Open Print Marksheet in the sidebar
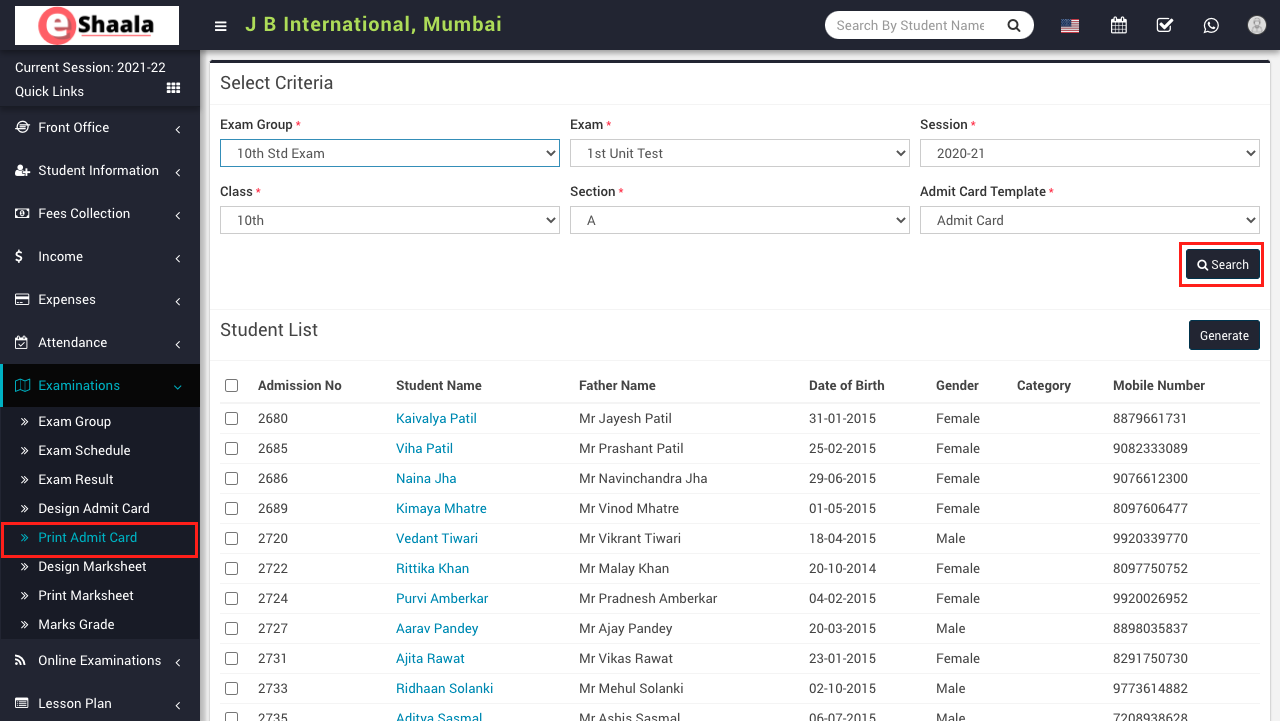 pyautogui.click(x=86, y=596)
